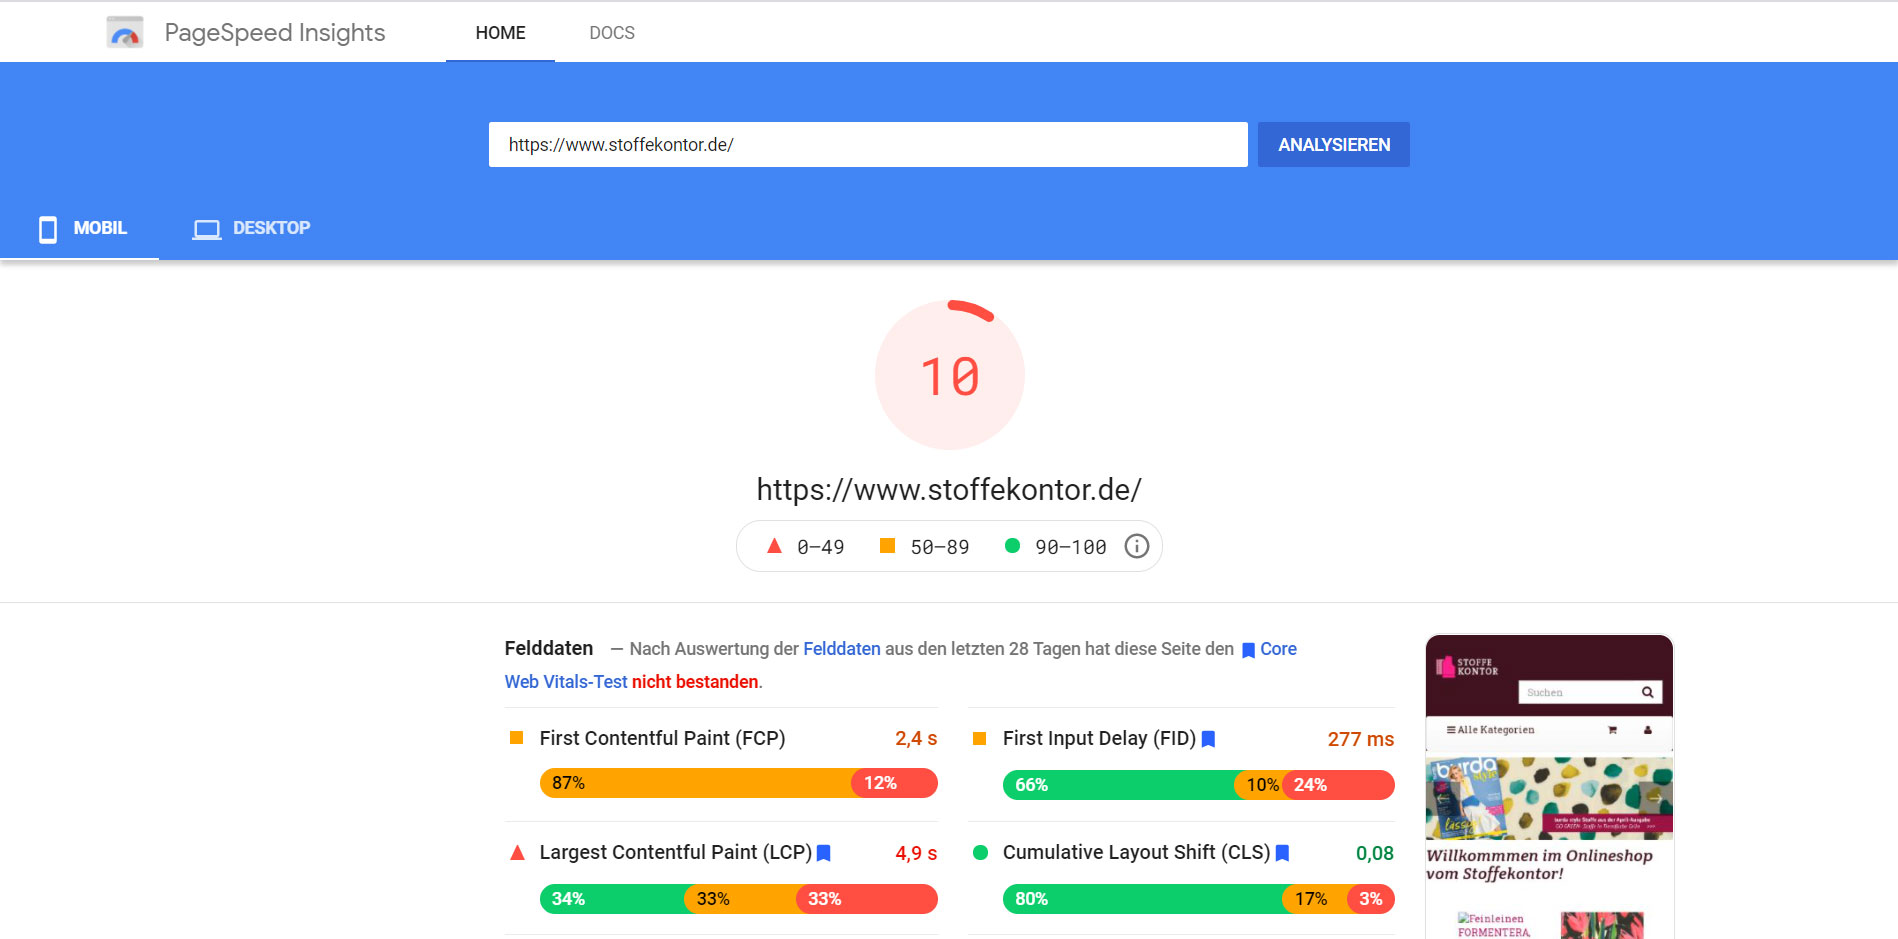
Task: Click the bookmark icon next to LCP
Action: (x=824, y=853)
